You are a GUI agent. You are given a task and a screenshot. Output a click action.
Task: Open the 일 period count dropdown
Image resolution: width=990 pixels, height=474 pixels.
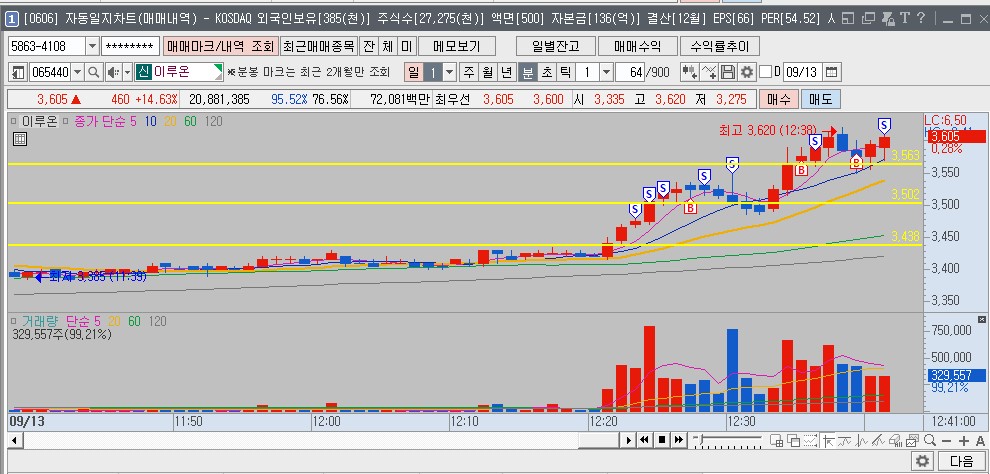click(450, 73)
